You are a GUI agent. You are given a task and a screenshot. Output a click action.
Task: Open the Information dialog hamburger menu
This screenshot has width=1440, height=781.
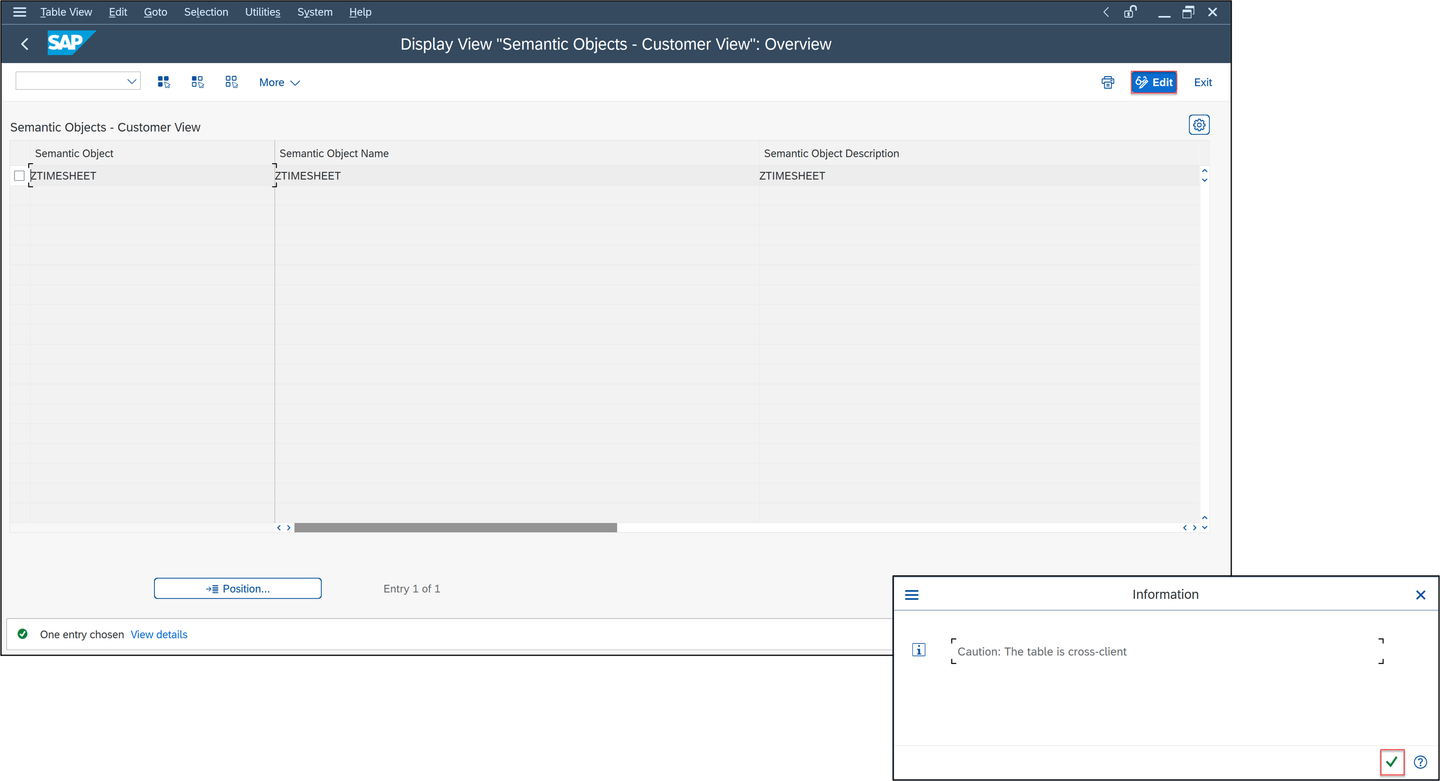912,594
